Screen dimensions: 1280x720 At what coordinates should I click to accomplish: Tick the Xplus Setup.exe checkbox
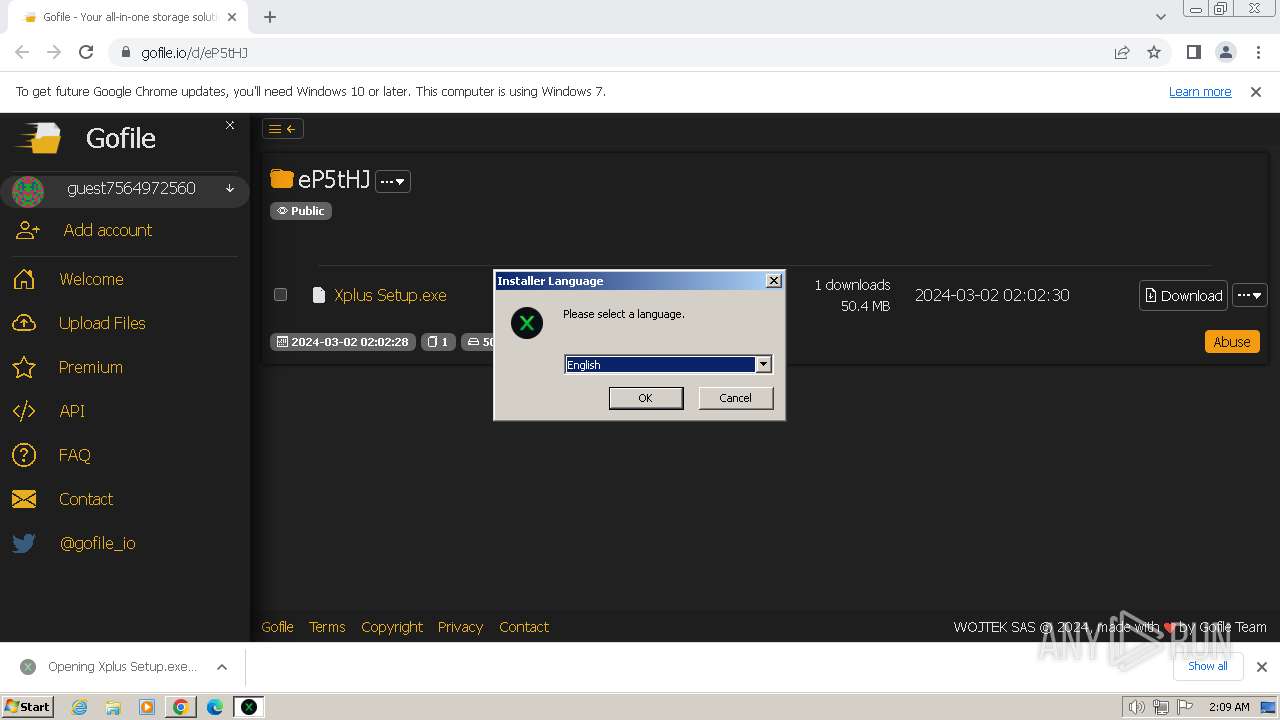click(x=281, y=295)
